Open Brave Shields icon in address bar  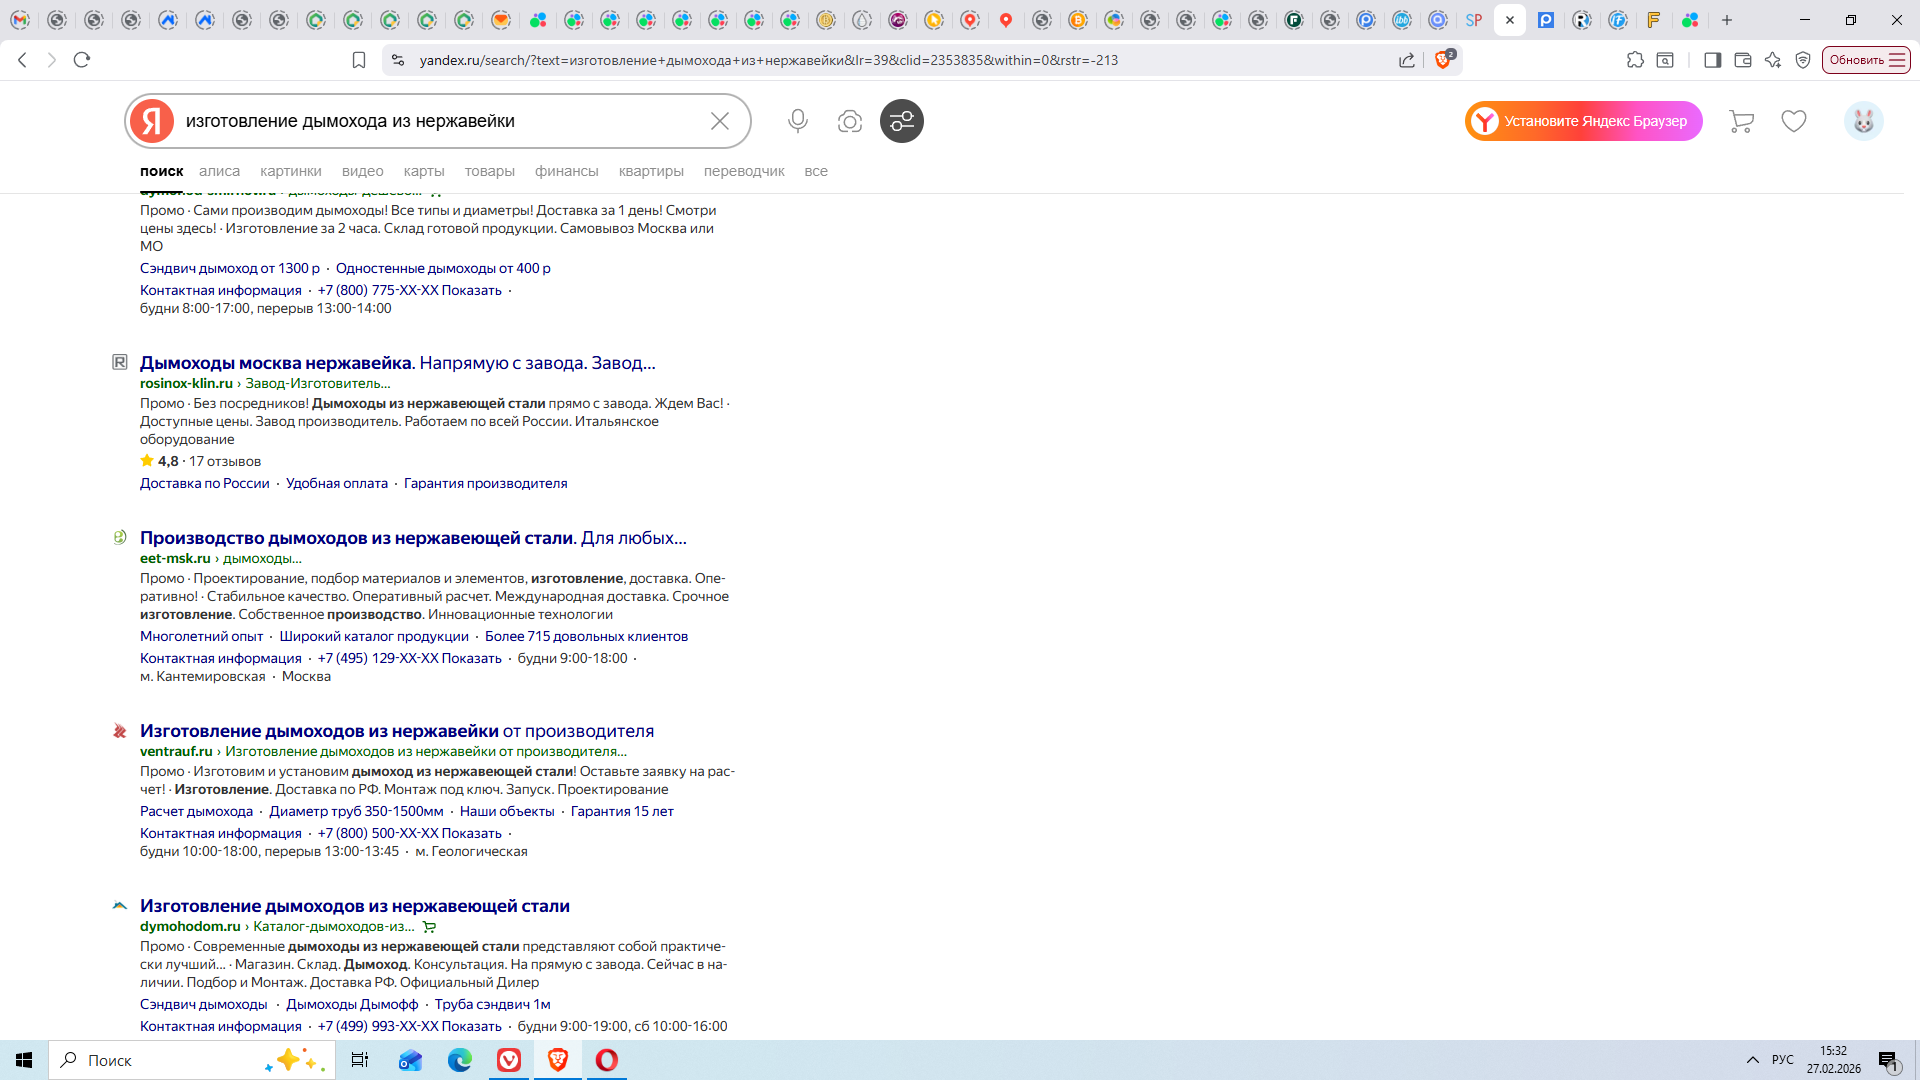click(x=1443, y=60)
